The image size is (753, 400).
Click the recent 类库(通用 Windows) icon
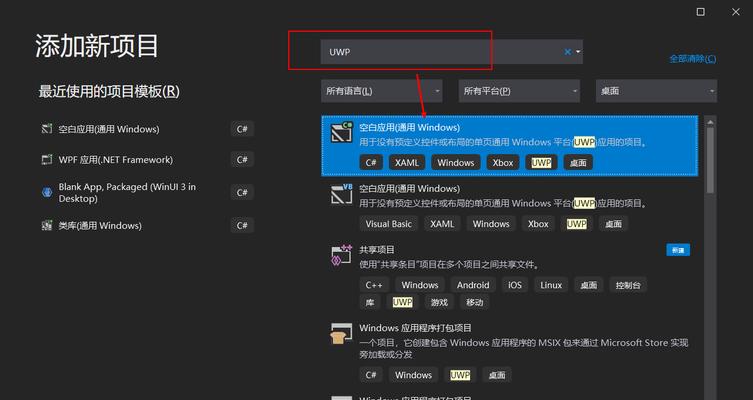[x=47, y=225]
